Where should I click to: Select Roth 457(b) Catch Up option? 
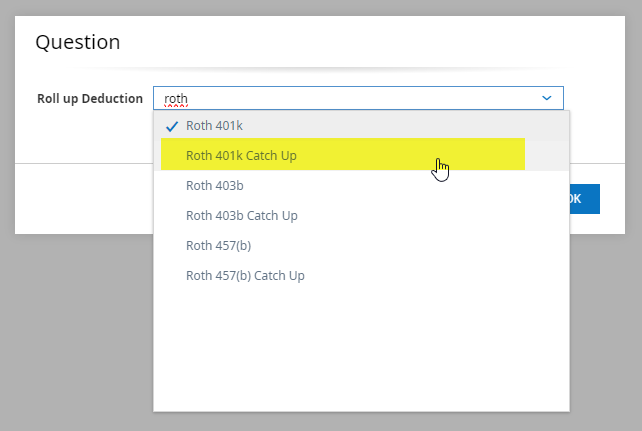[245, 275]
